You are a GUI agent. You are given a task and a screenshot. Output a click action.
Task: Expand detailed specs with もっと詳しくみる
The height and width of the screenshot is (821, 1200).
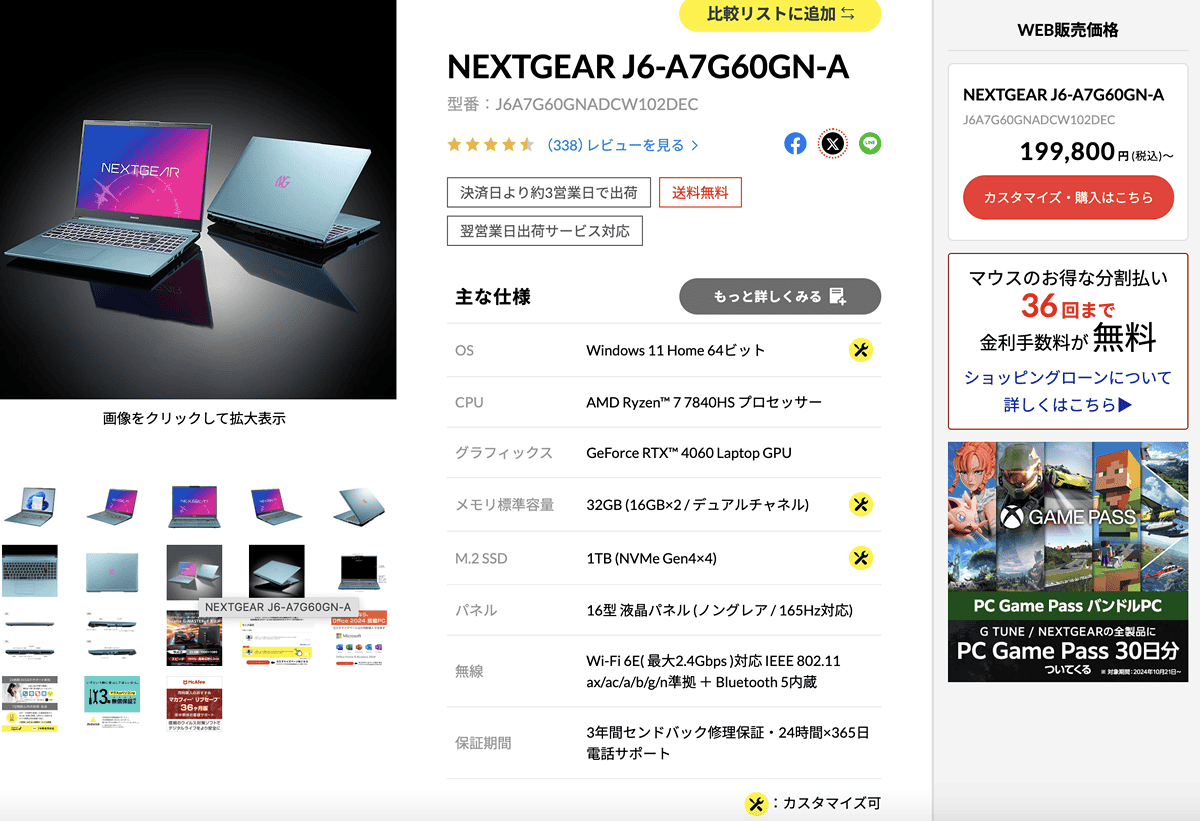[780, 296]
